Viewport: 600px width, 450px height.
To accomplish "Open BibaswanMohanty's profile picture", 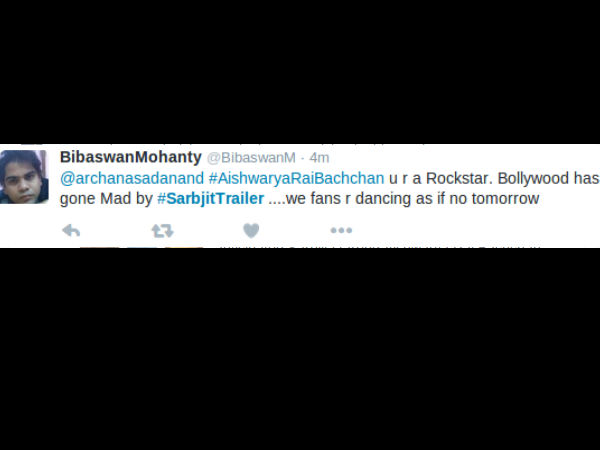I will 23,176.
